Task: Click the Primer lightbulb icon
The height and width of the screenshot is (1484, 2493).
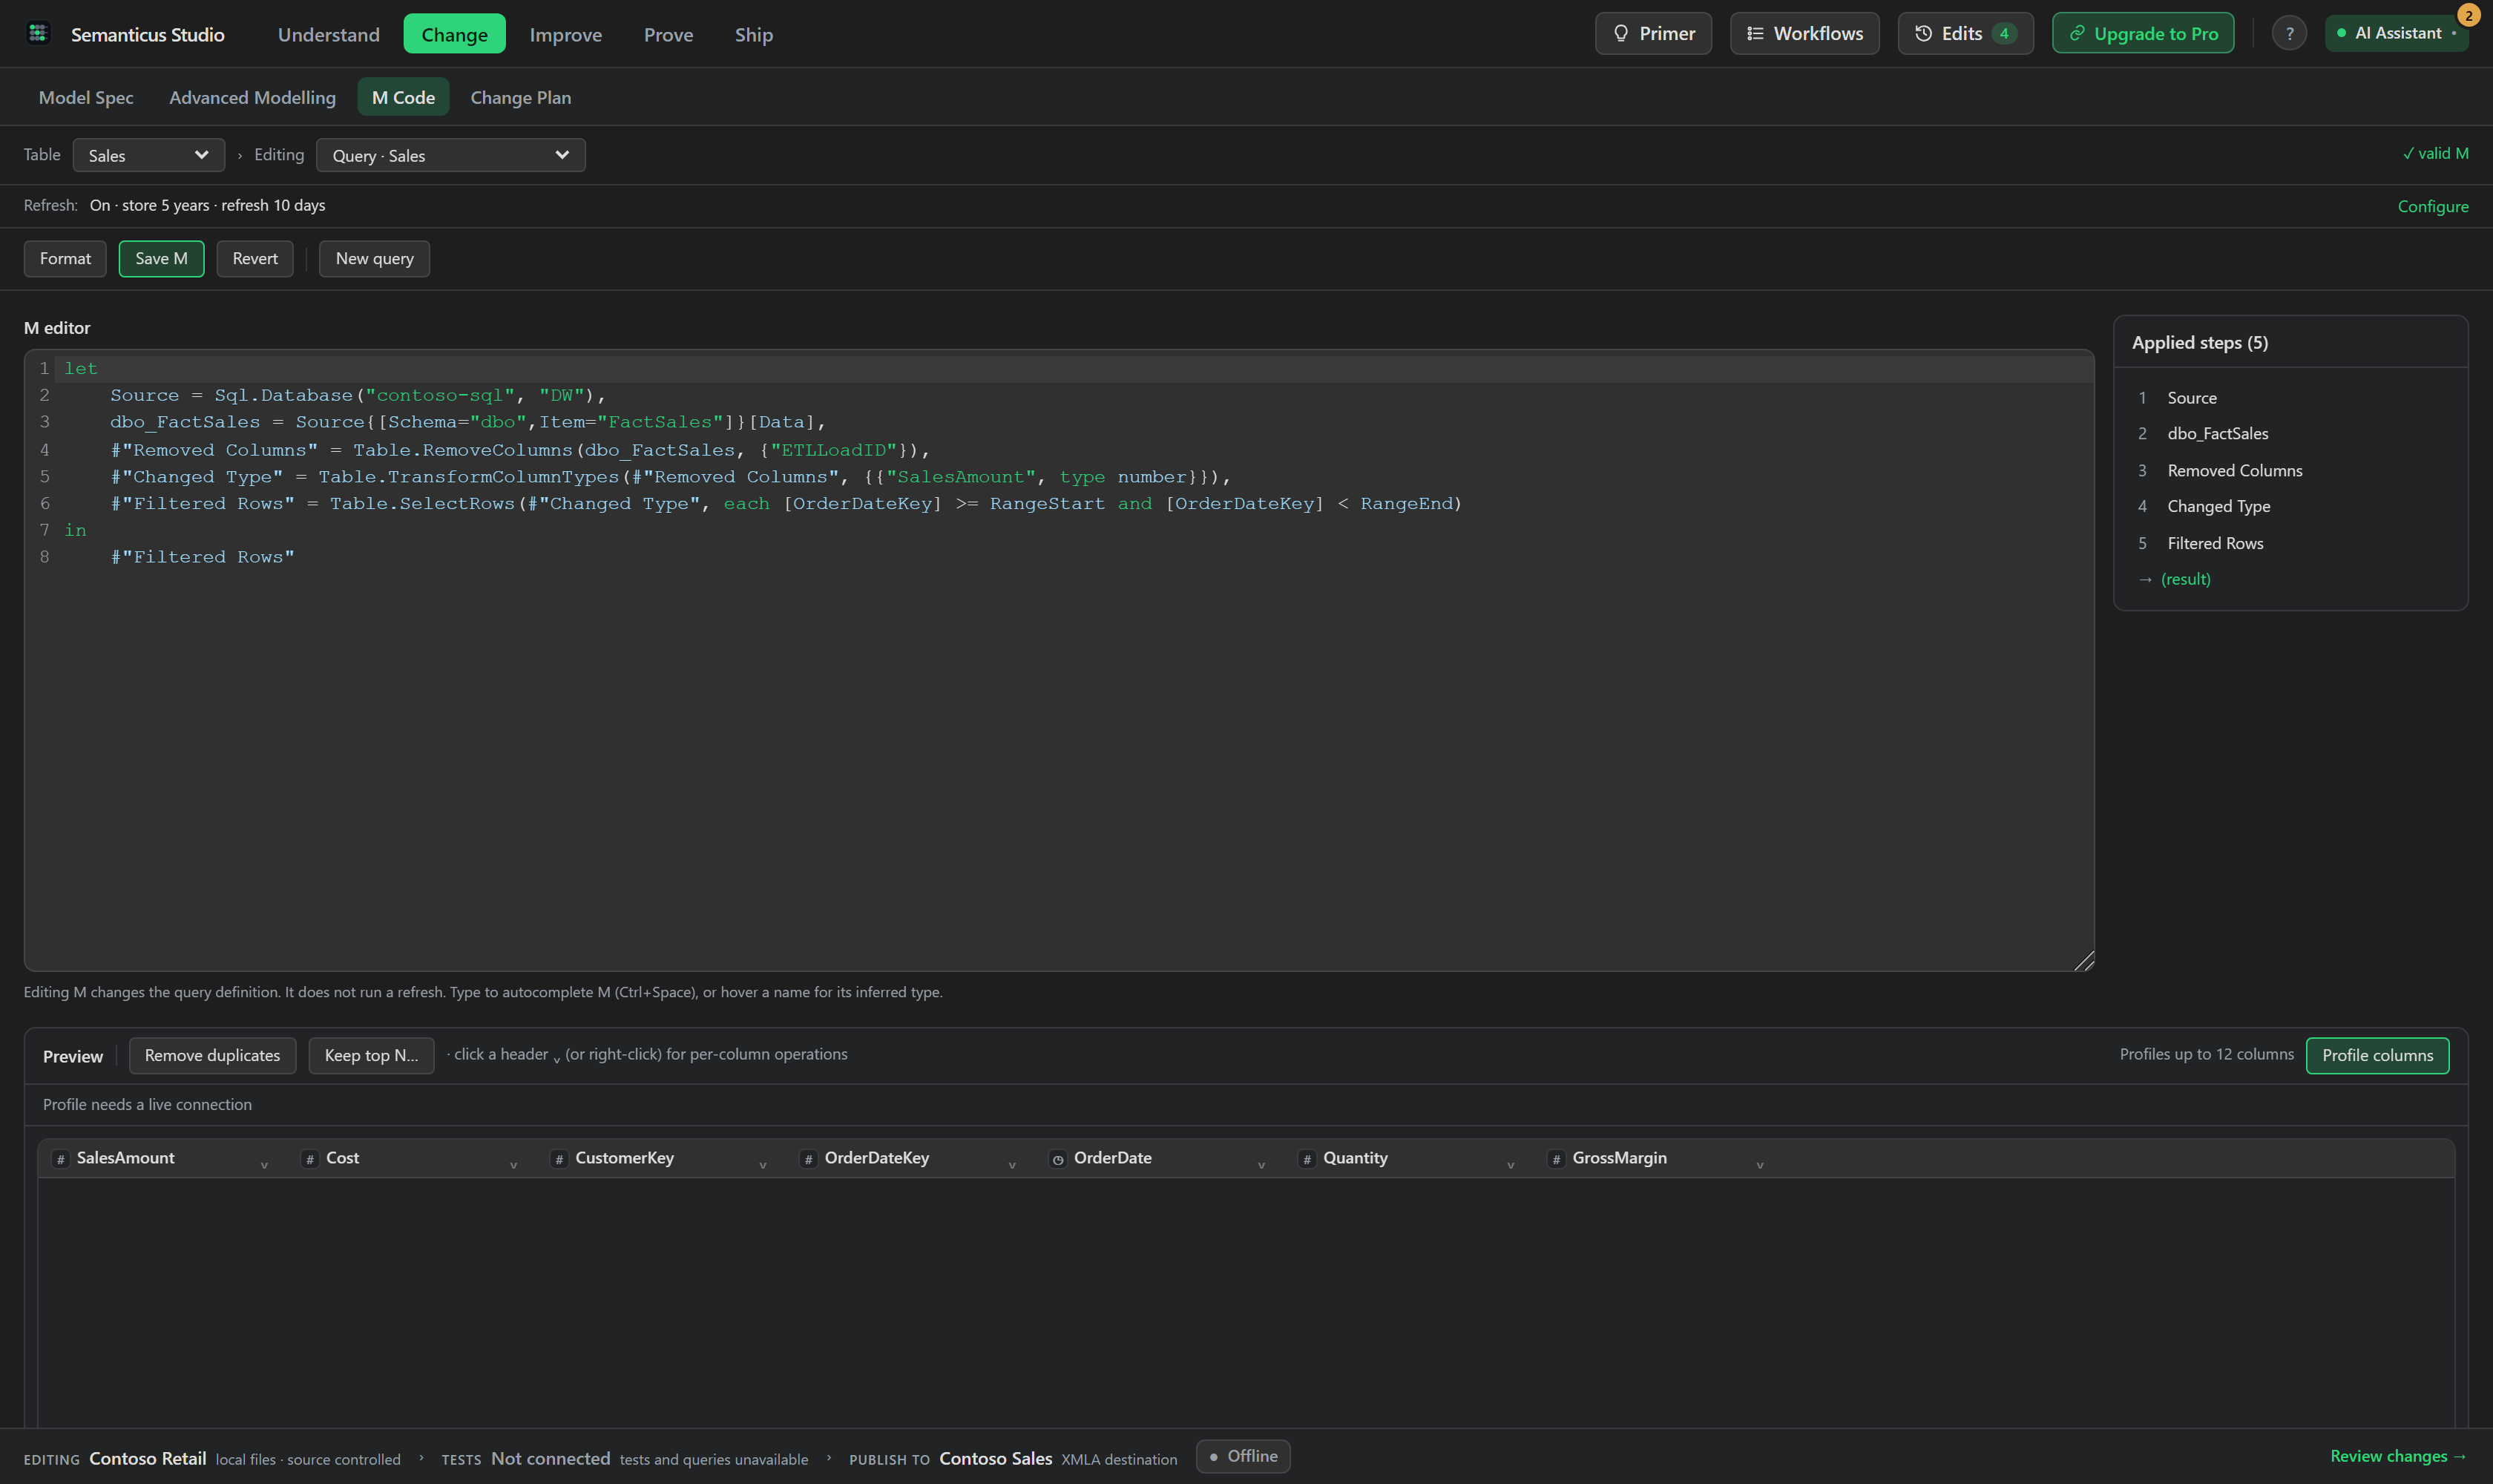Action: [x=1621, y=33]
